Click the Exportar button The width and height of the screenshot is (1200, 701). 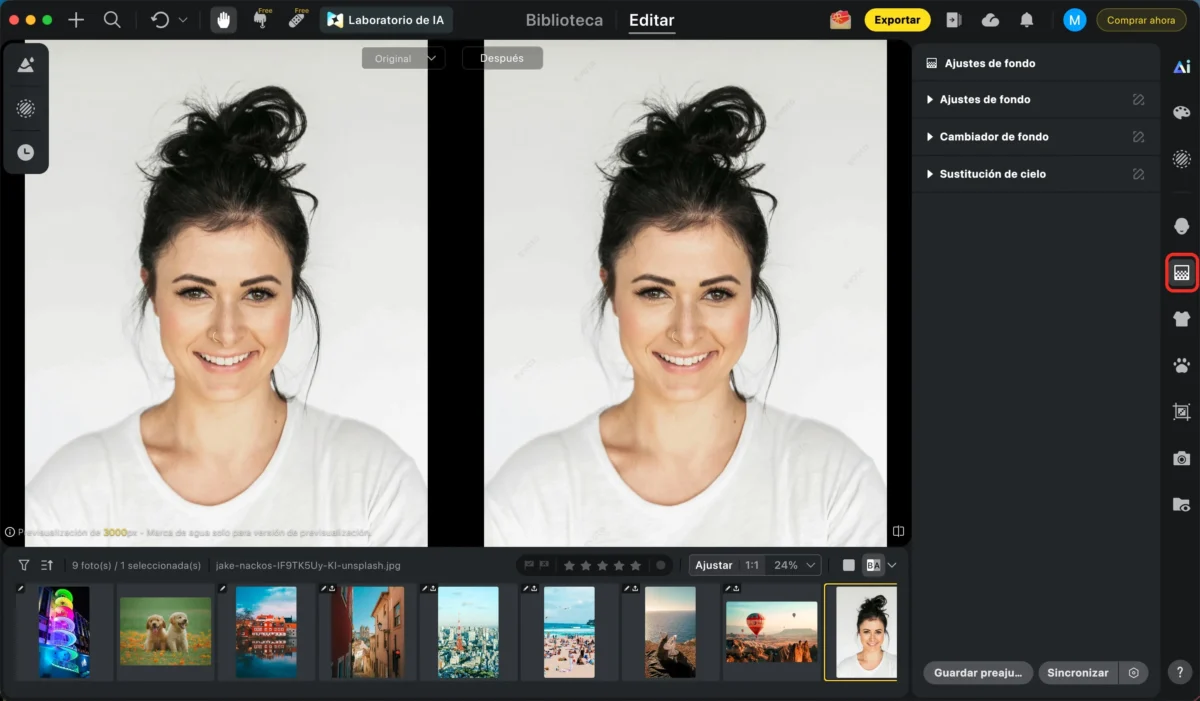(897, 20)
